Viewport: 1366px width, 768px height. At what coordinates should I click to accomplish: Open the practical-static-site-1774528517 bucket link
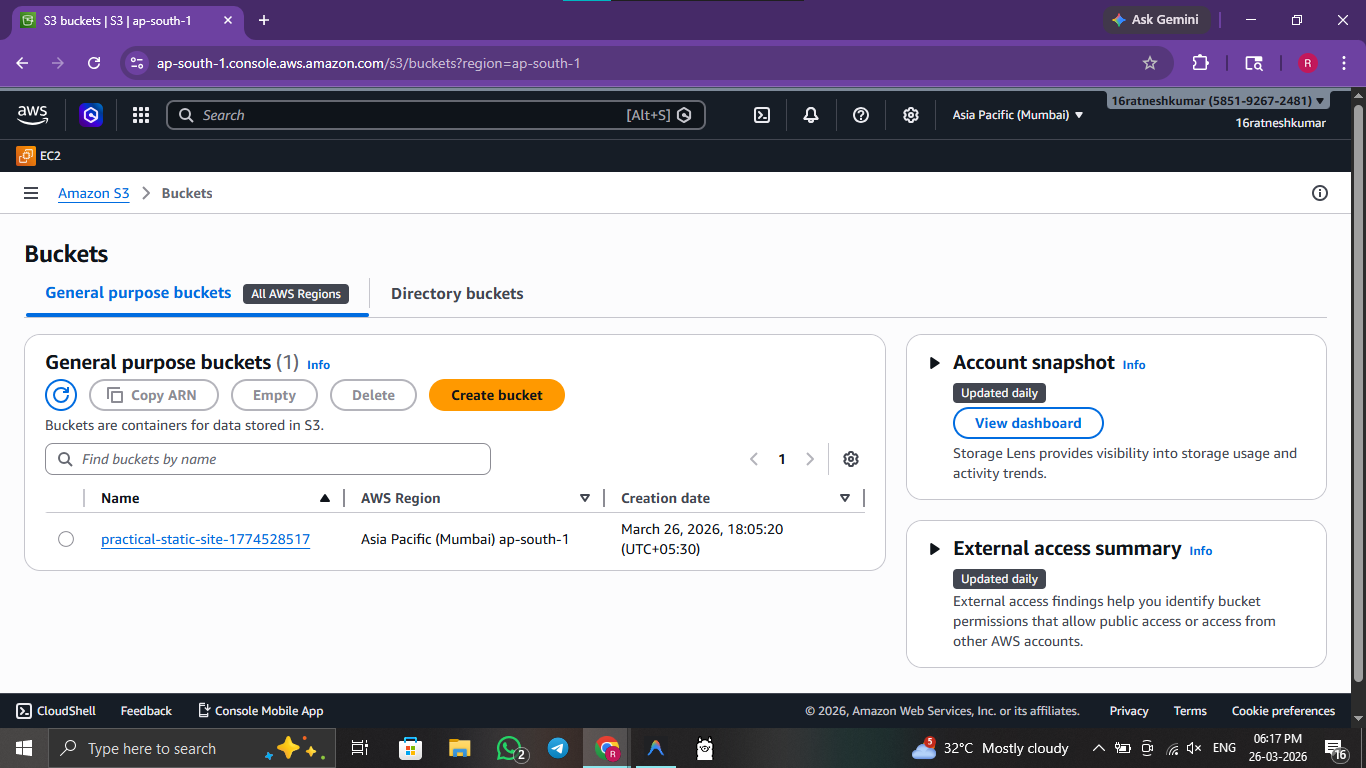pos(205,539)
